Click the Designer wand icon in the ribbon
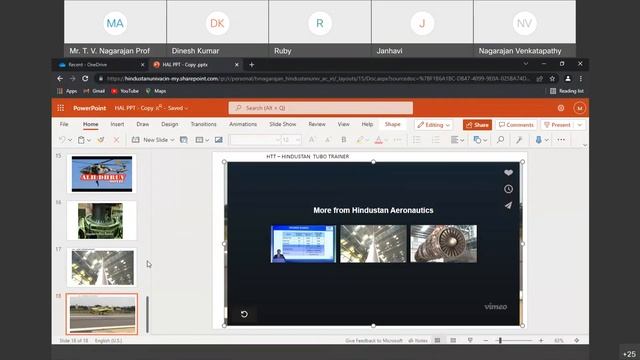This screenshot has width=640, height=360. [519, 140]
